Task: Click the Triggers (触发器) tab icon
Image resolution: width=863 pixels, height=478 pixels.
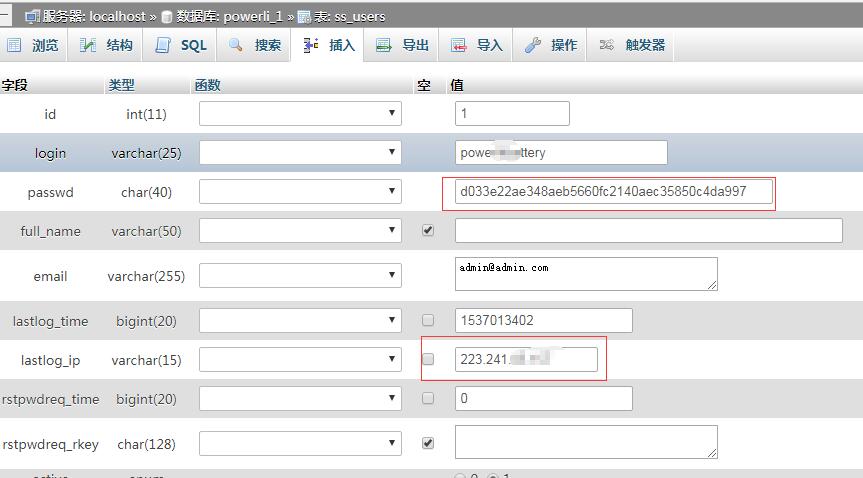Action: [607, 46]
